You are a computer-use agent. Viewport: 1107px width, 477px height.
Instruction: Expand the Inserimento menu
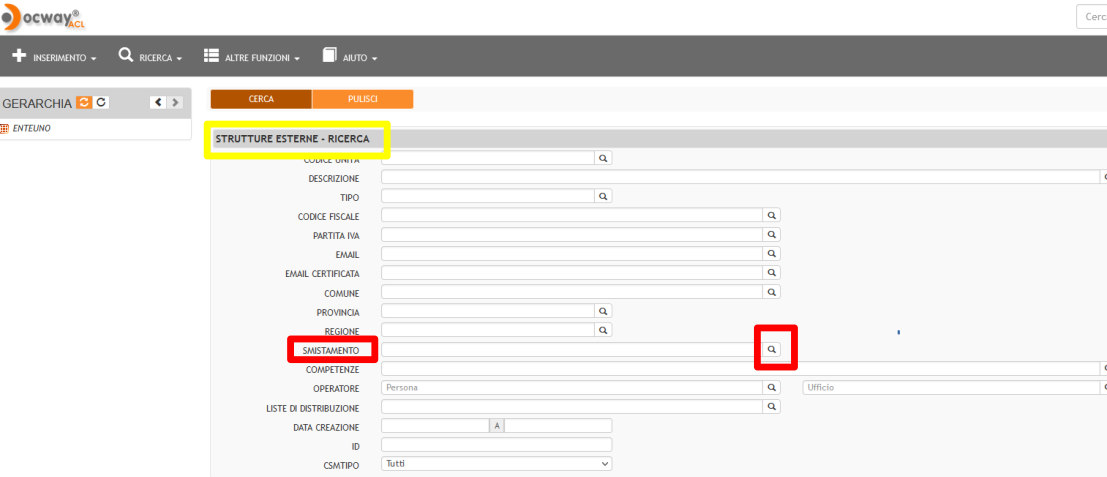click(x=54, y=57)
